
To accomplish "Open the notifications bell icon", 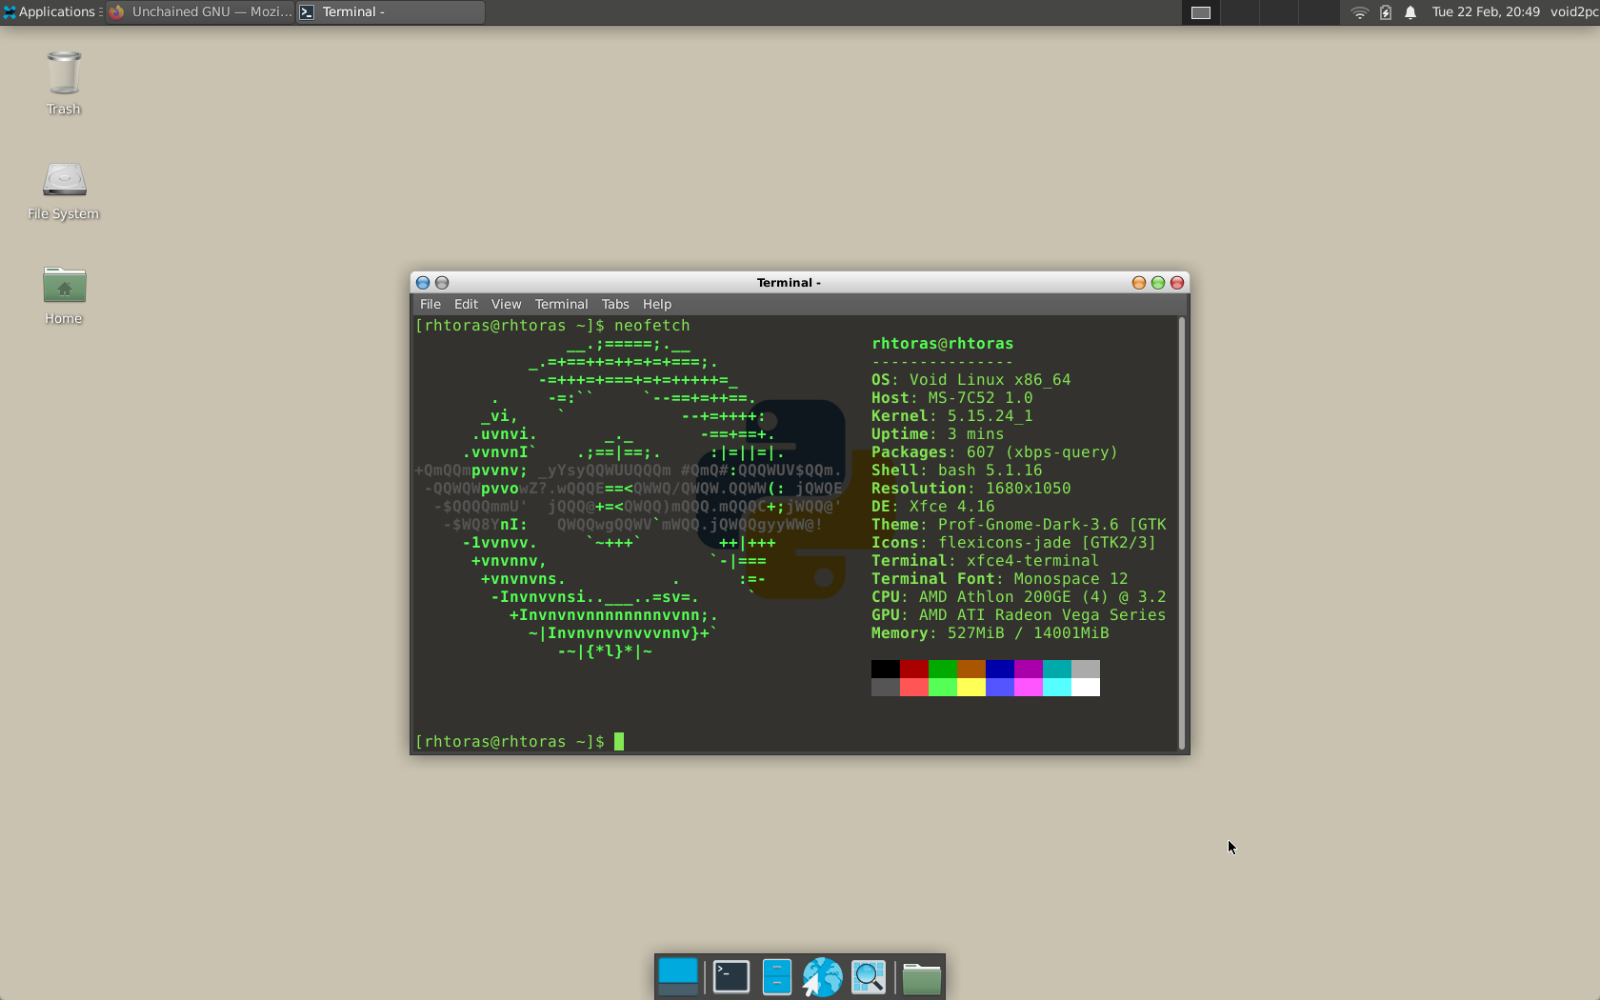I will click(1410, 12).
